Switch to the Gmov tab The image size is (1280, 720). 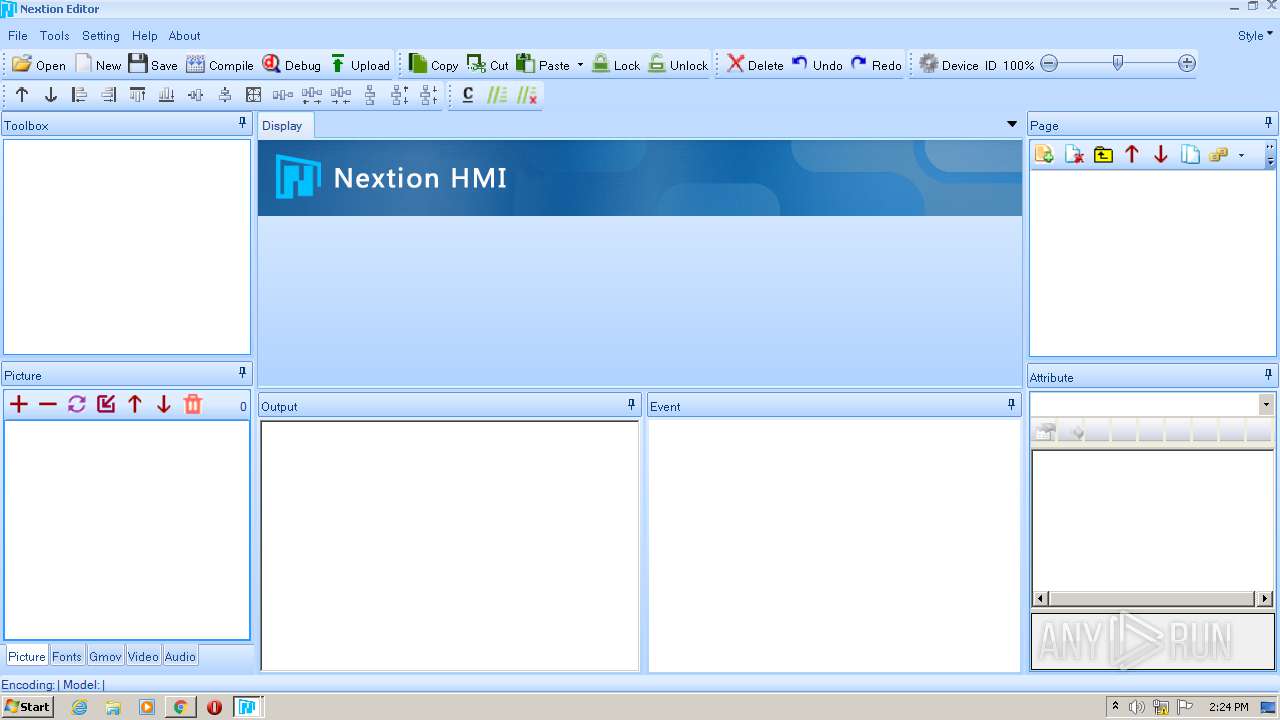[x=105, y=656]
